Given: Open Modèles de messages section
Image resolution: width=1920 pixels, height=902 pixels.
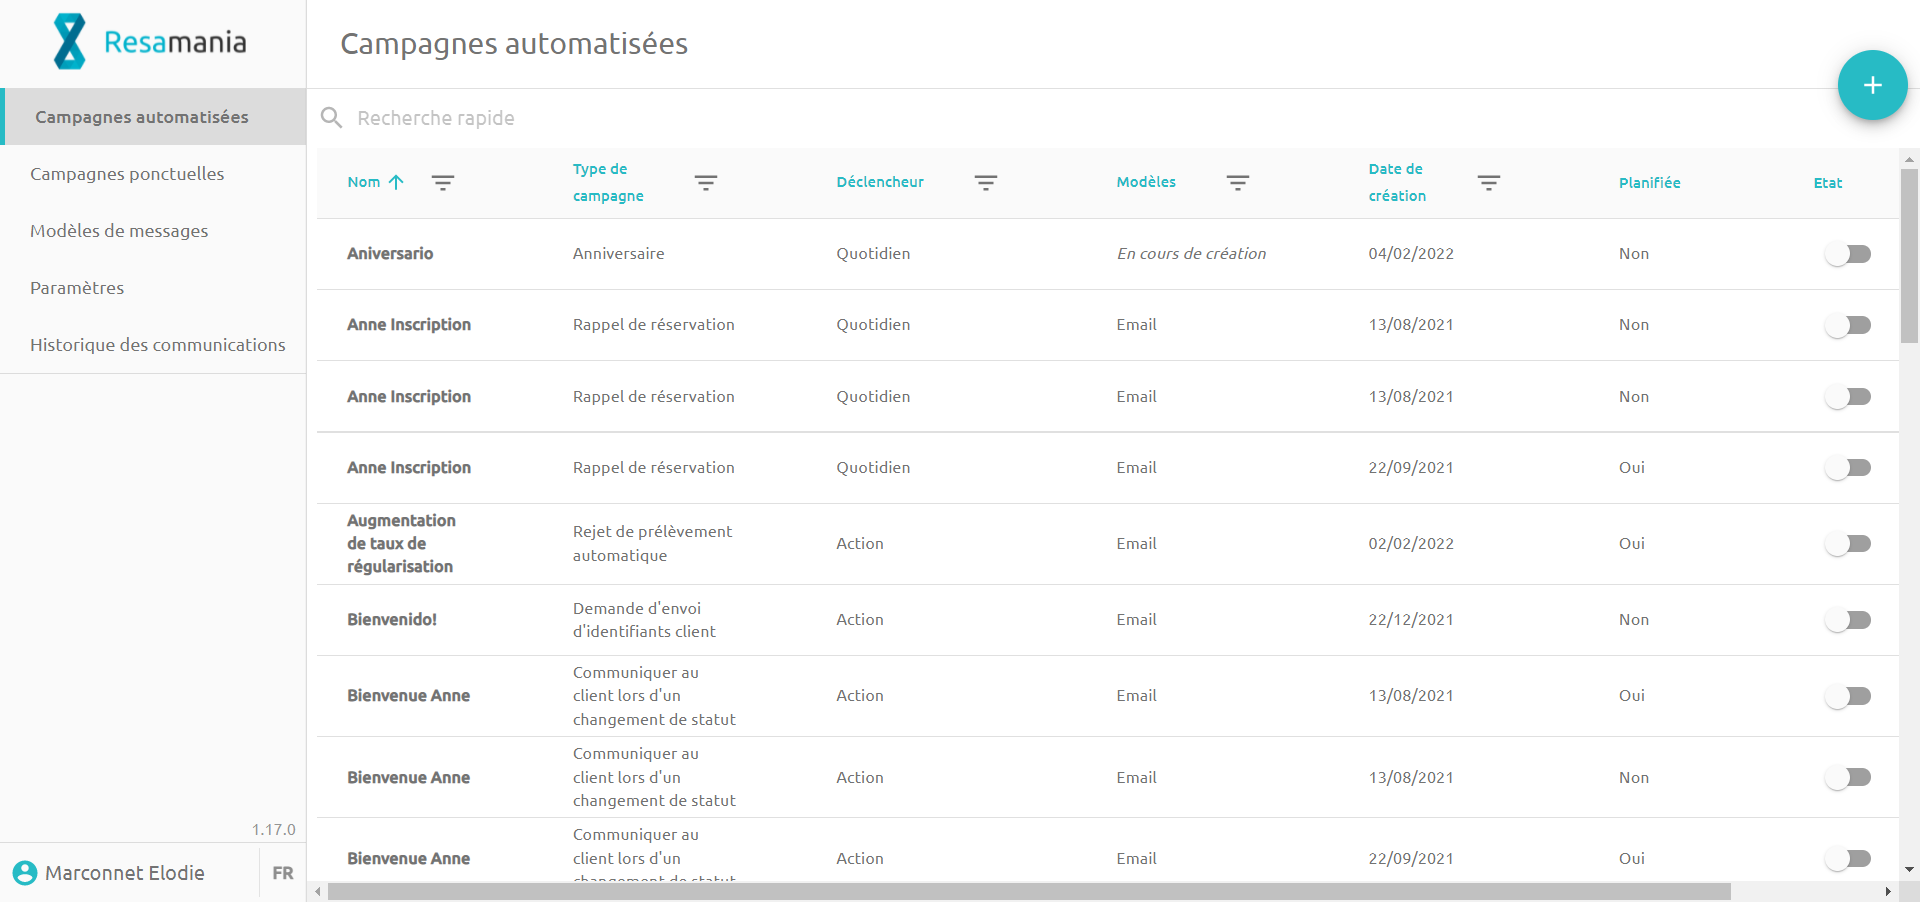Looking at the screenshot, I should (119, 231).
